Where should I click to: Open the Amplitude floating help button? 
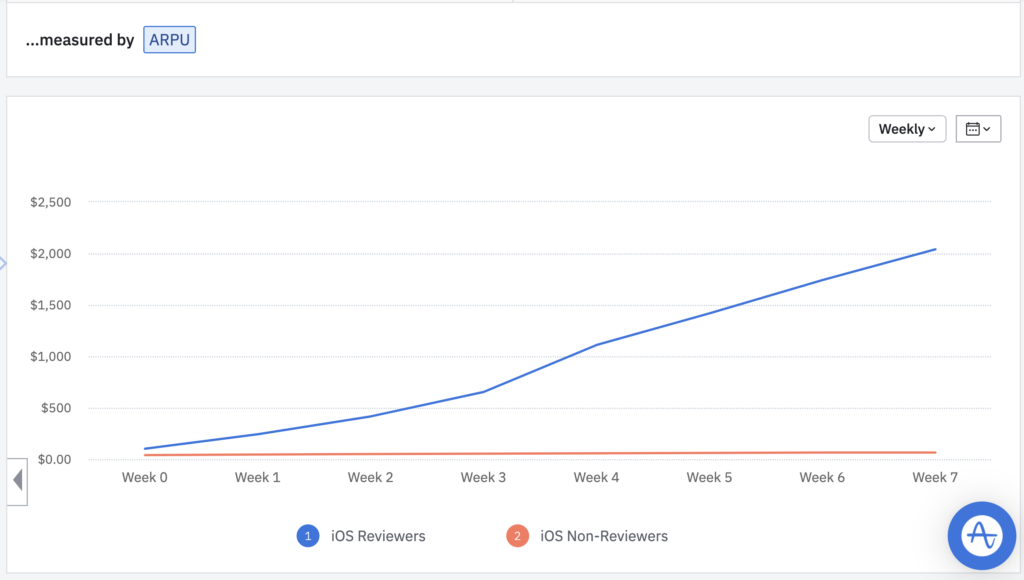[x=981, y=535]
